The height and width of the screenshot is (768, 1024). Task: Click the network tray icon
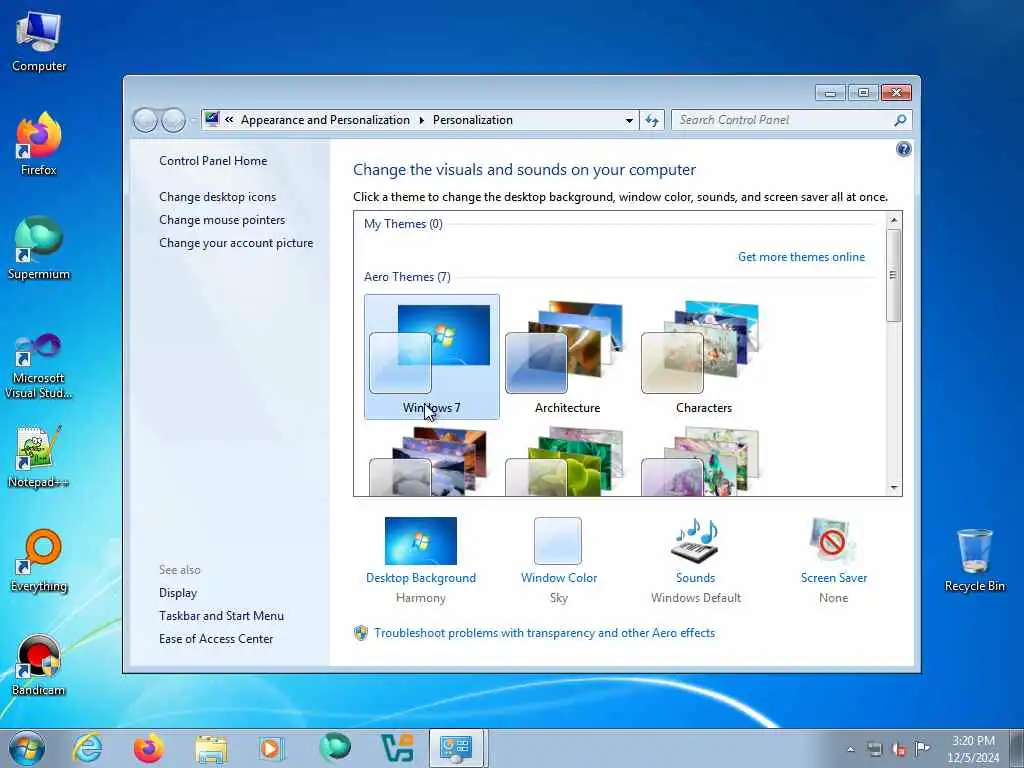tap(874, 749)
